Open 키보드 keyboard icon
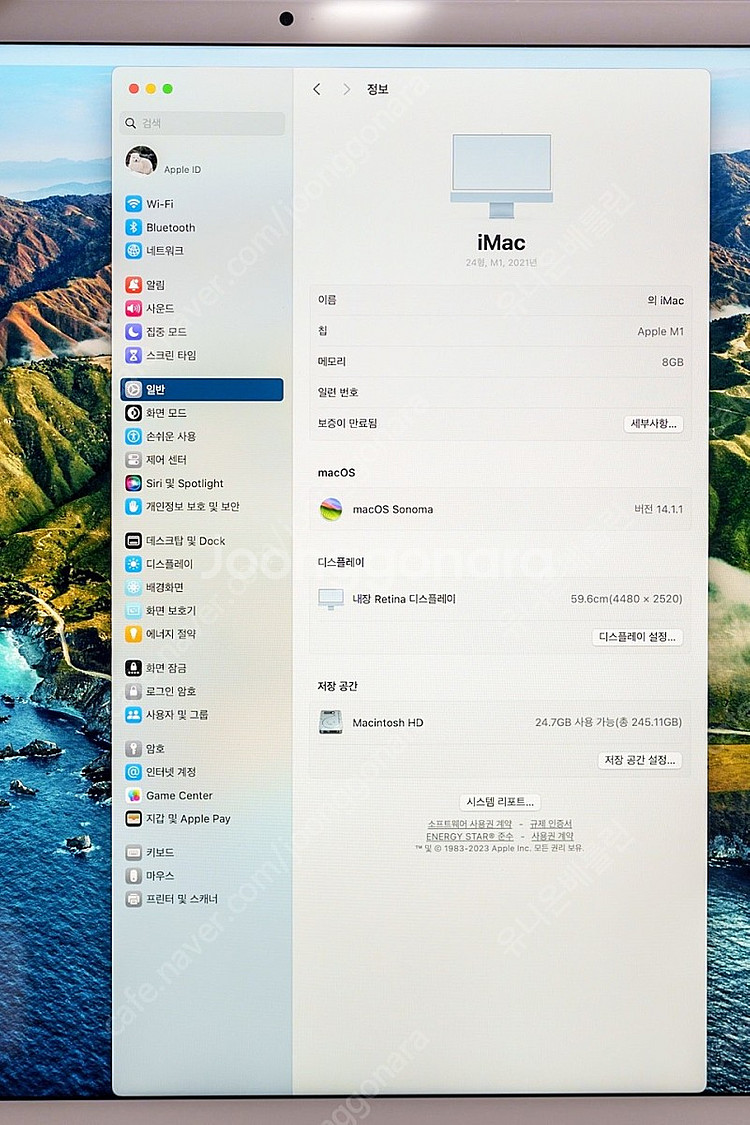This screenshot has height=1125, width=750. pos(133,852)
